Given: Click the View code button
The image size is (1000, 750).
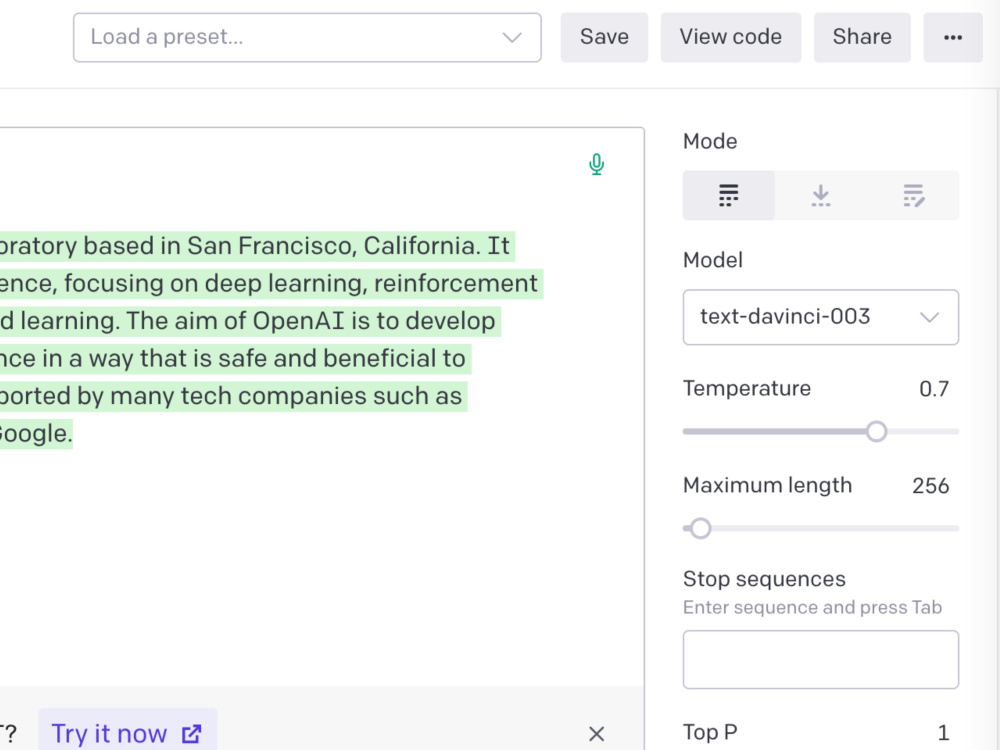Looking at the screenshot, I should [x=731, y=38].
